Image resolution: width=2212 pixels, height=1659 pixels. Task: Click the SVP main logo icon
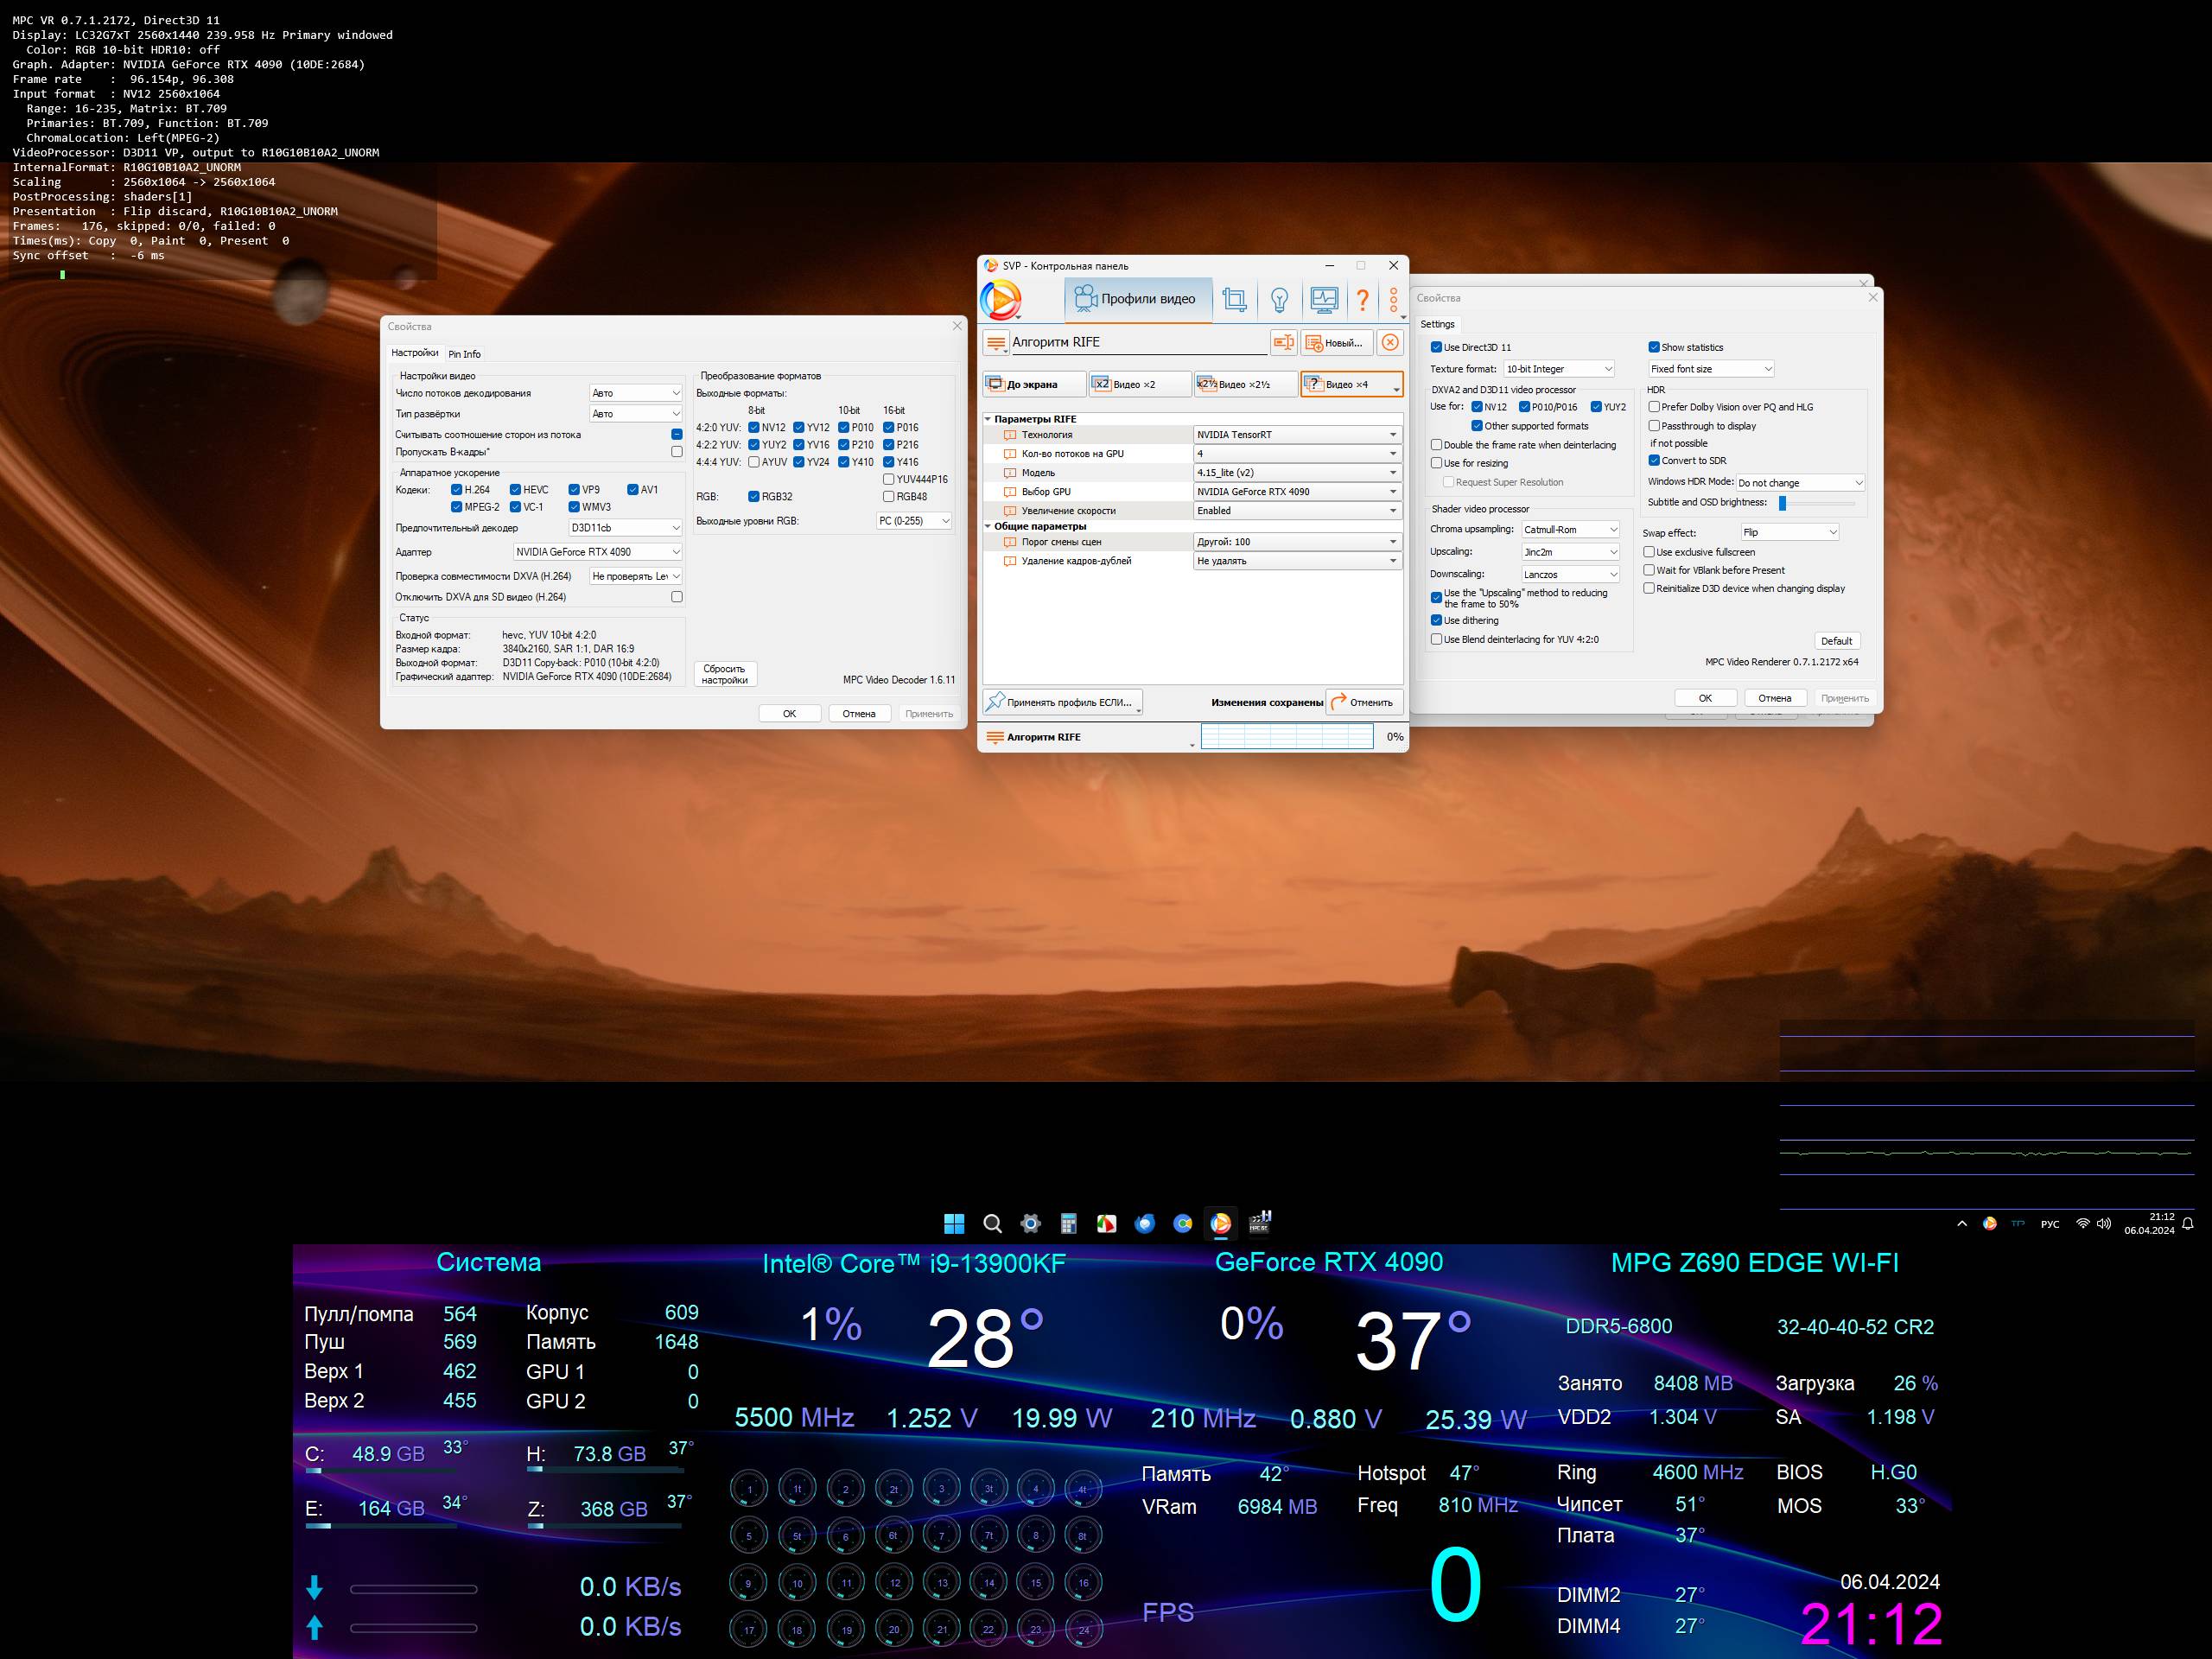pyautogui.click(x=1001, y=299)
